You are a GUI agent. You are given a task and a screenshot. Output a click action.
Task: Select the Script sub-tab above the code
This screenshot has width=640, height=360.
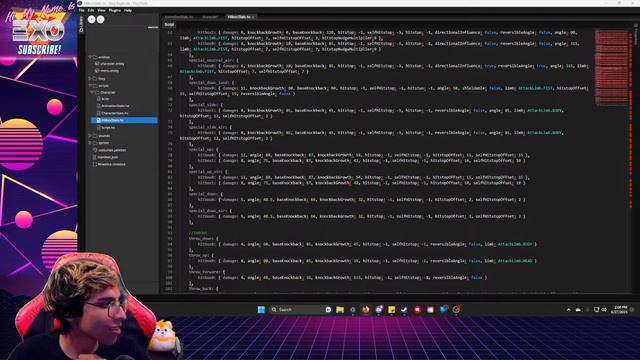click(x=169, y=24)
